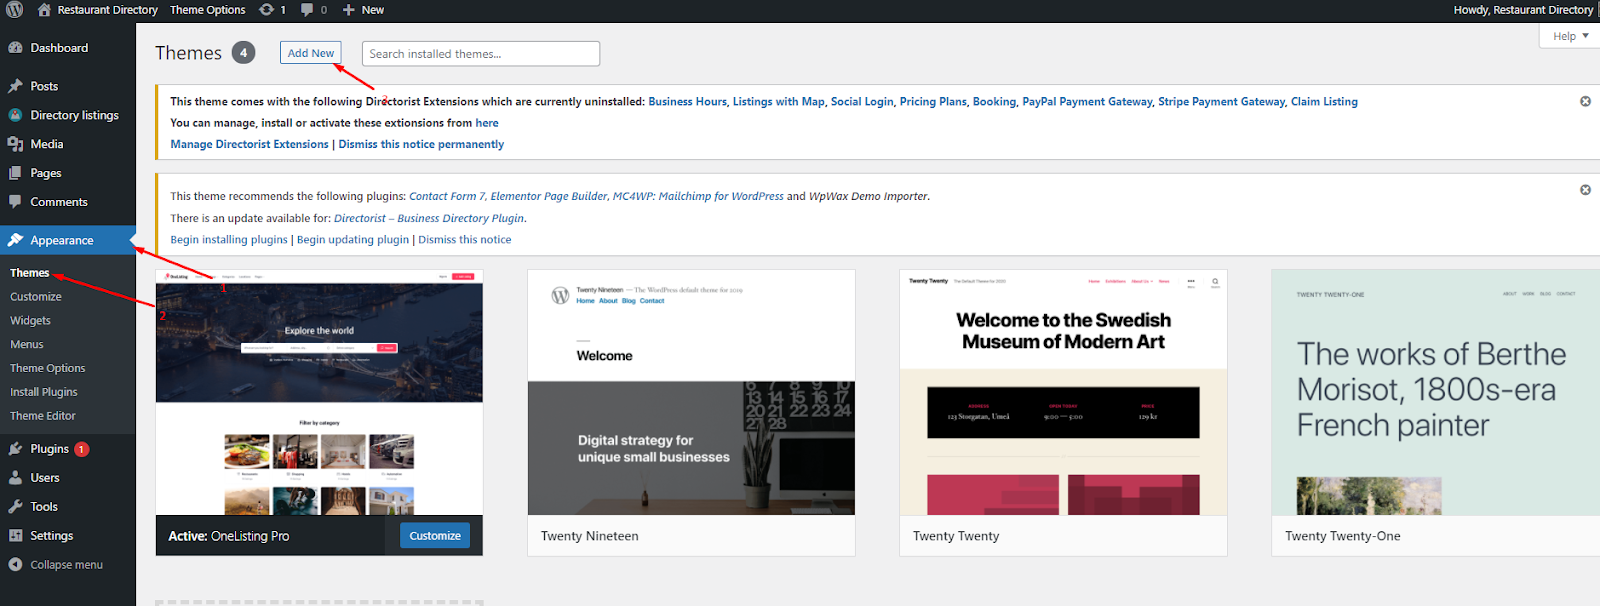Click Dismiss this notice permanently
Screen dimensions: 1600x606
click(421, 145)
